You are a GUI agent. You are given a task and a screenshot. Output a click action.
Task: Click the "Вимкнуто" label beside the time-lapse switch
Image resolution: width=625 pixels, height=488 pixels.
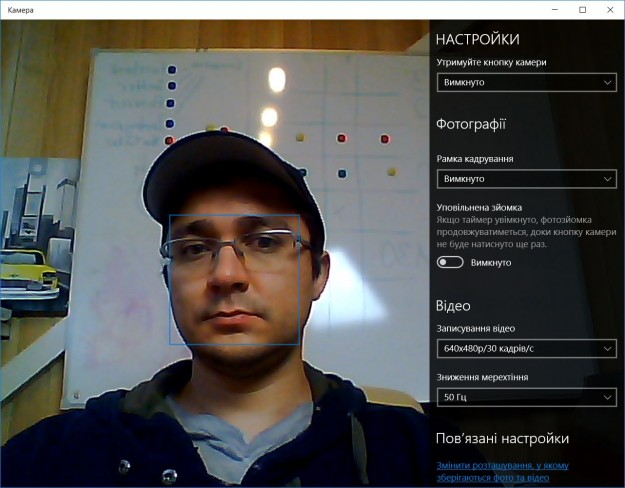pos(491,262)
